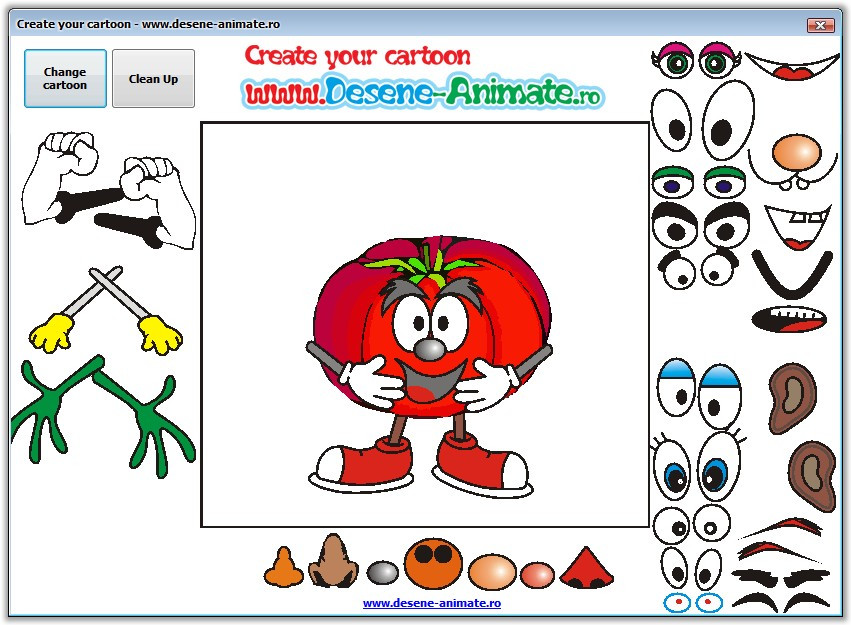This screenshot has width=851, height=625.
Task: Click the Change cartoon button
Action: [65, 79]
